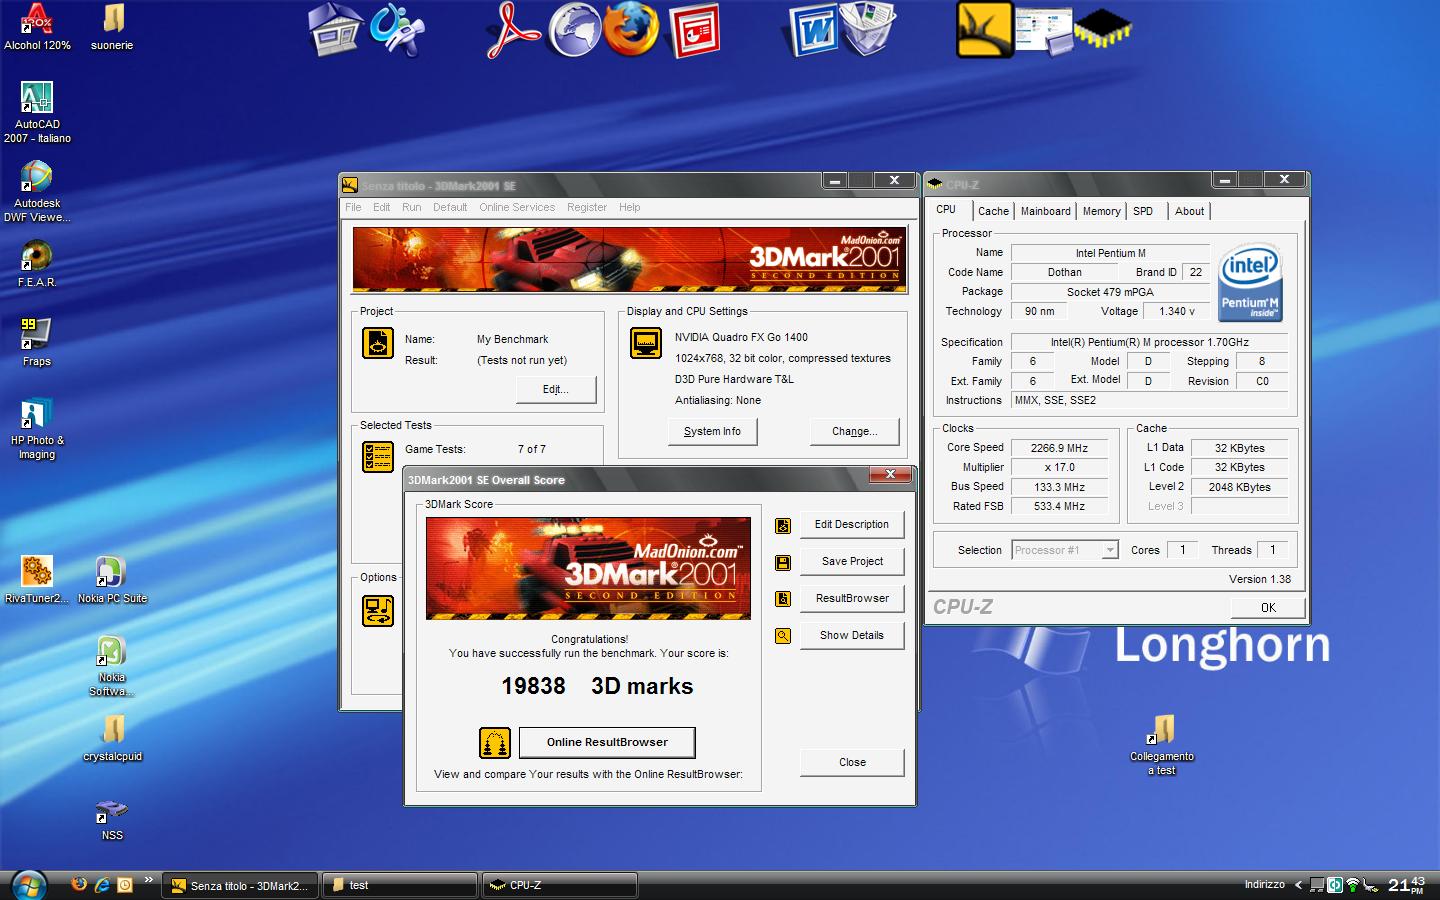The width and height of the screenshot is (1440, 900).
Task: Click the Core Speed value field
Action: (x=1059, y=448)
